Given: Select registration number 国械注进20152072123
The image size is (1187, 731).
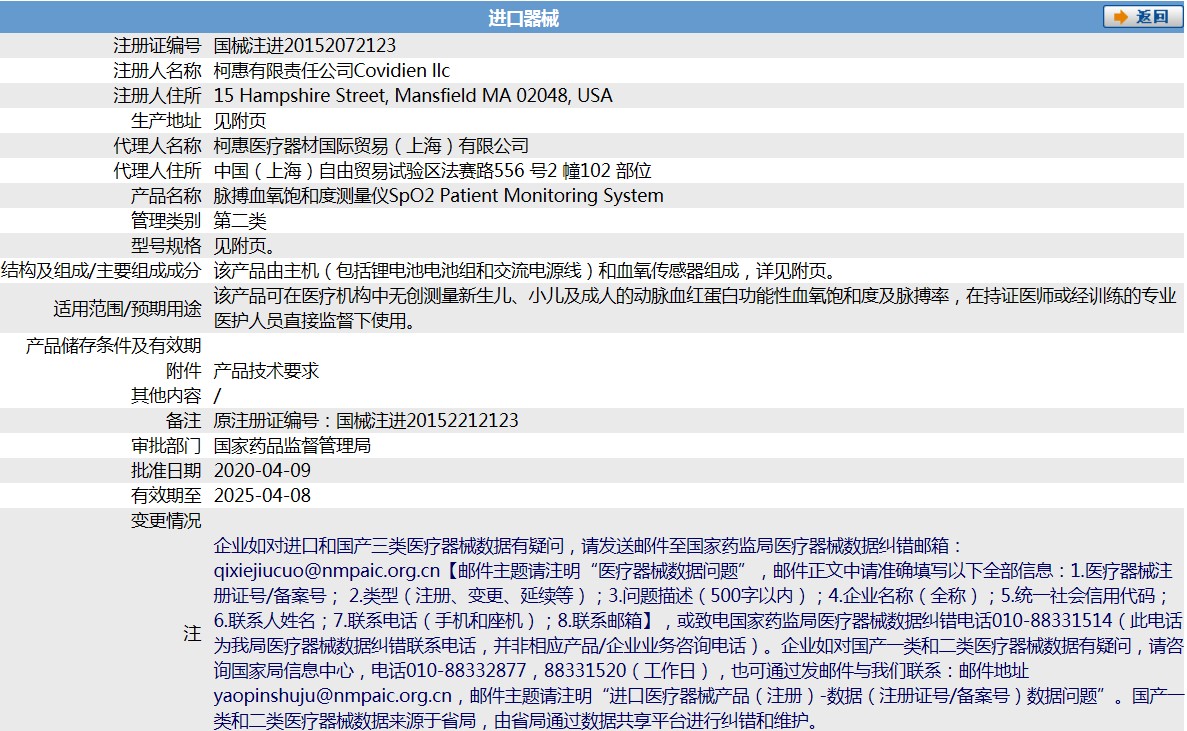Looking at the screenshot, I should pos(304,45).
